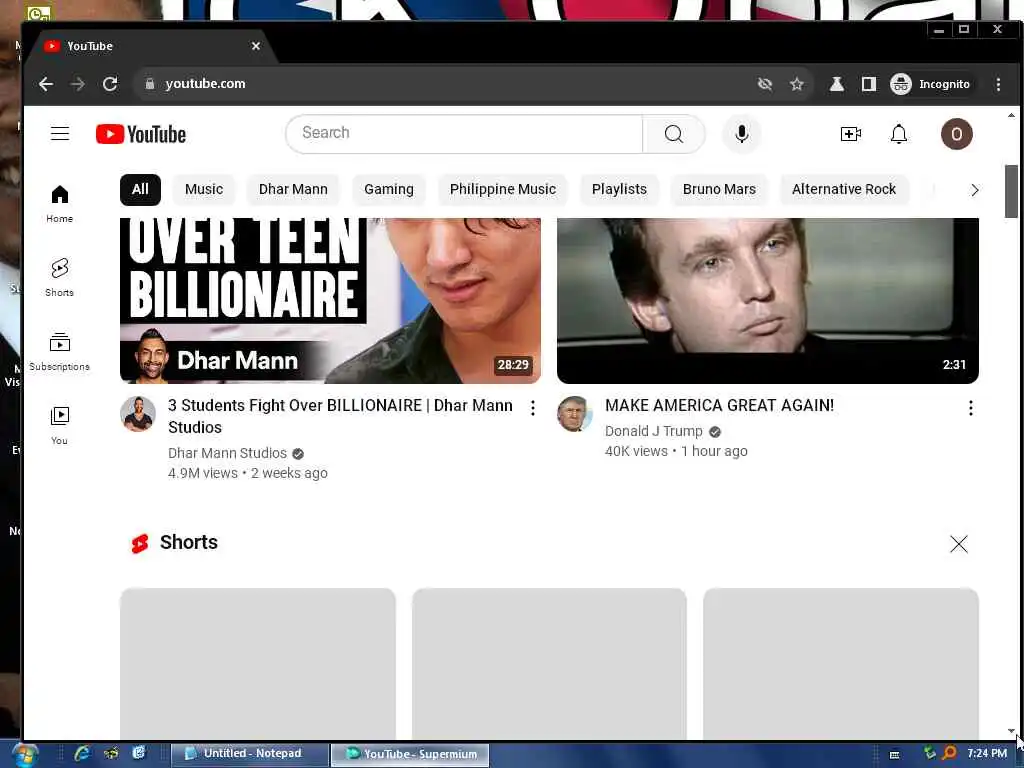The image size is (1024, 768).
Task: Open the You section in sidebar
Action: (x=59, y=426)
